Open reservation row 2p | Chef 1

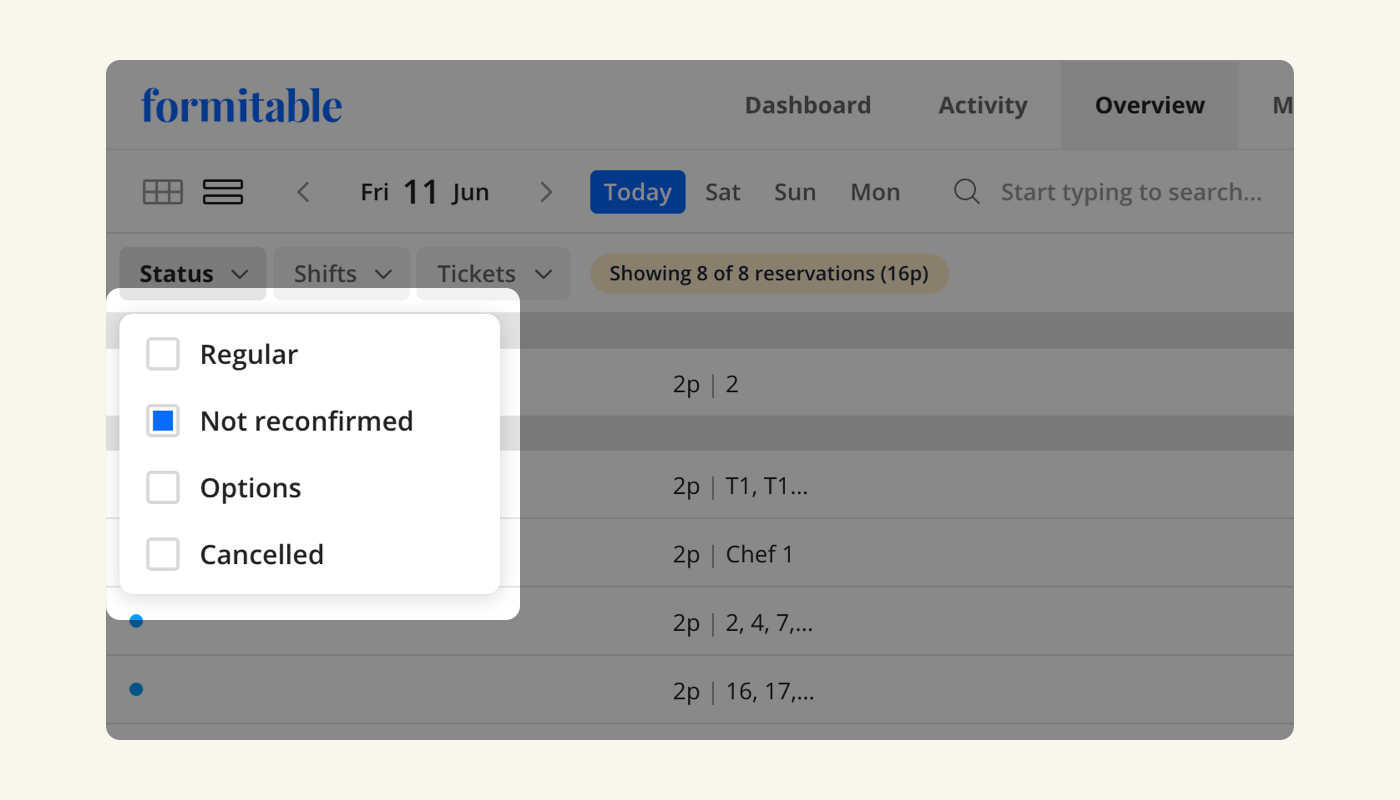700,554
